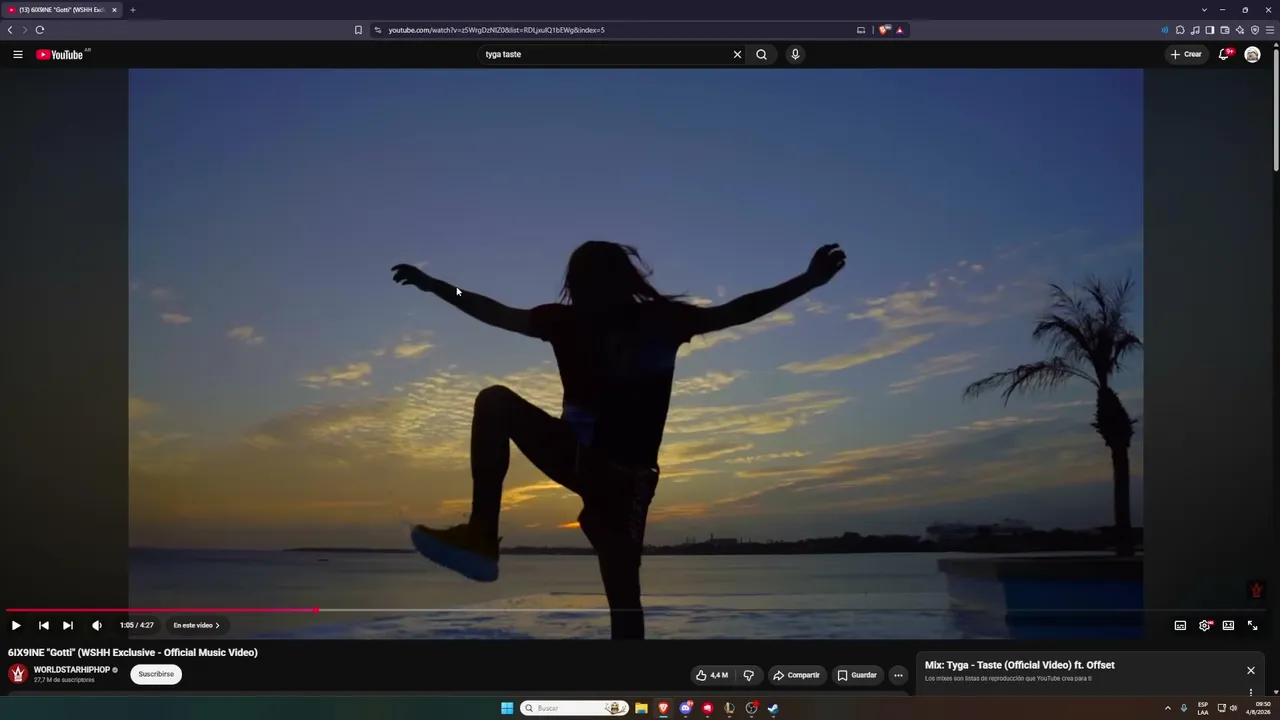Image resolution: width=1280 pixels, height=720 pixels.
Task: Reload the current page
Action: click(x=40, y=30)
